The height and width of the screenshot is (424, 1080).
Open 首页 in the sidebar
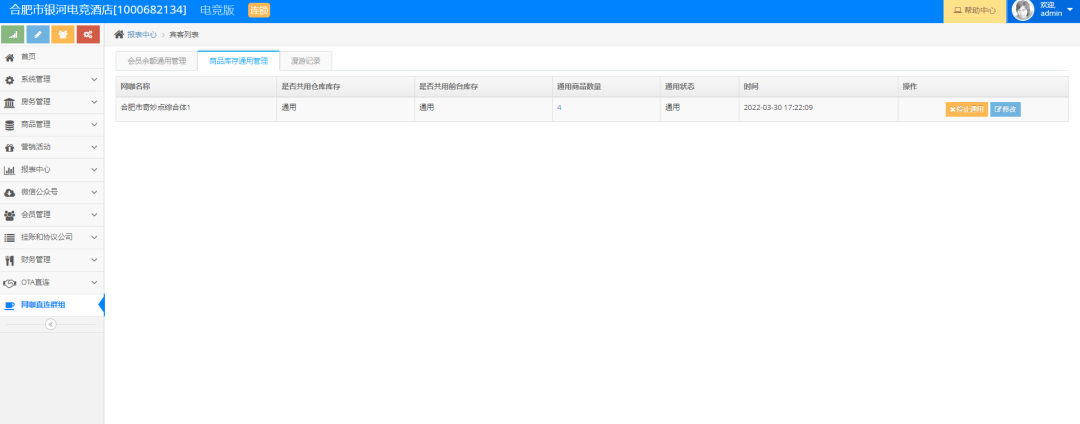tap(52, 57)
